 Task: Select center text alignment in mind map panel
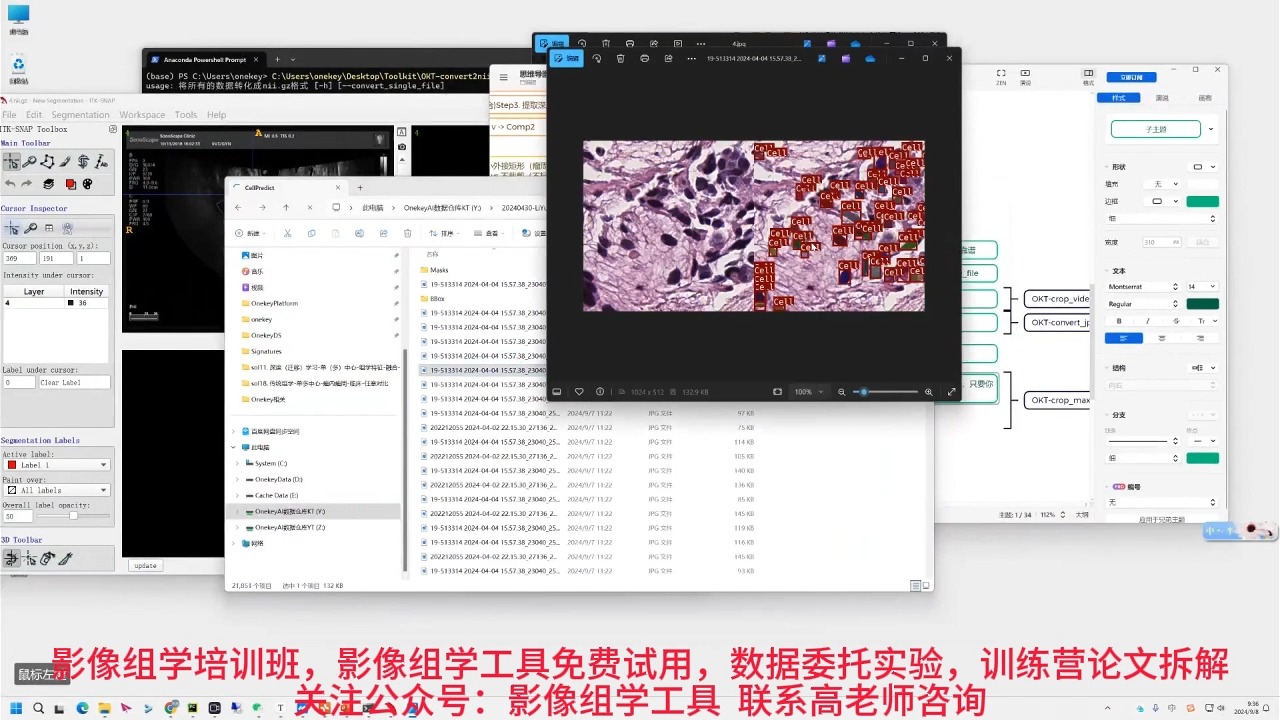[x=1162, y=338]
